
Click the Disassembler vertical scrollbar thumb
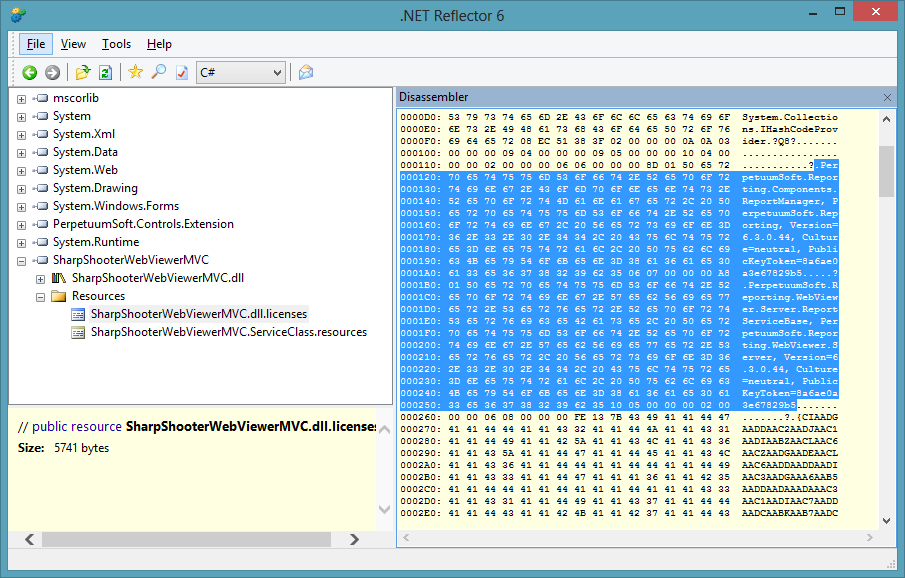(x=887, y=171)
